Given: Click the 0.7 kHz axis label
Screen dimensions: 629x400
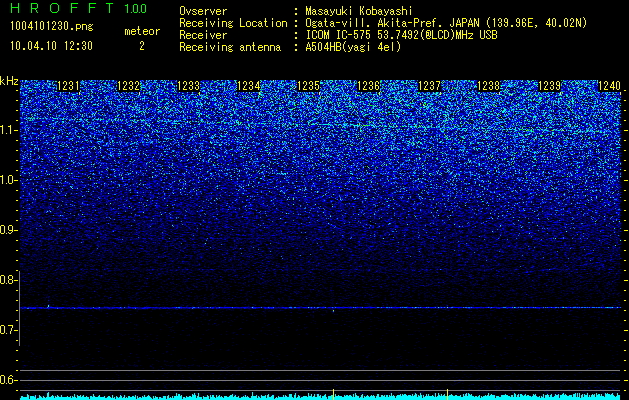Looking at the screenshot, I should tap(8, 330).
